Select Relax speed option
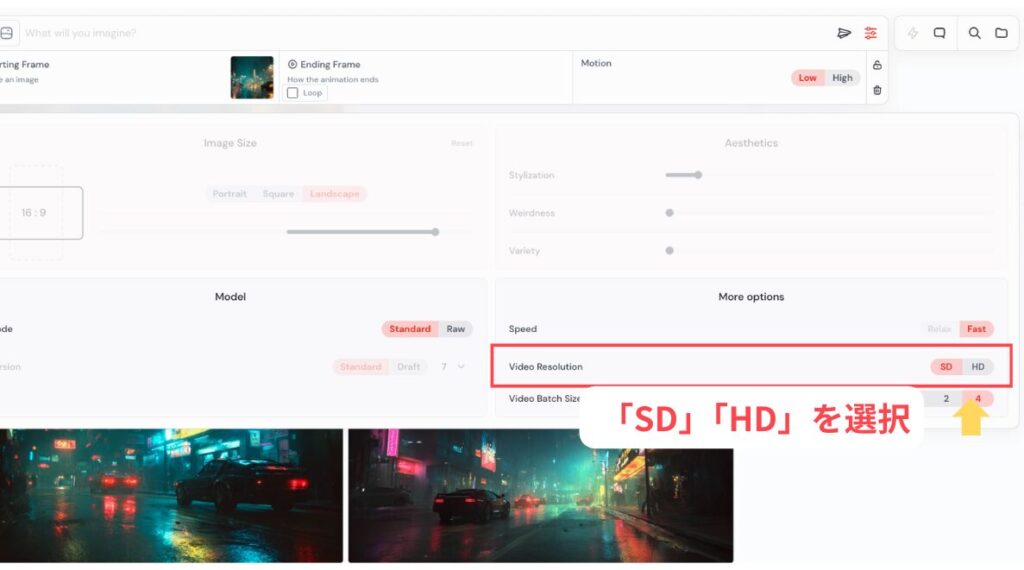This screenshot has height=570, width=1024. click(x=938, y=329)
